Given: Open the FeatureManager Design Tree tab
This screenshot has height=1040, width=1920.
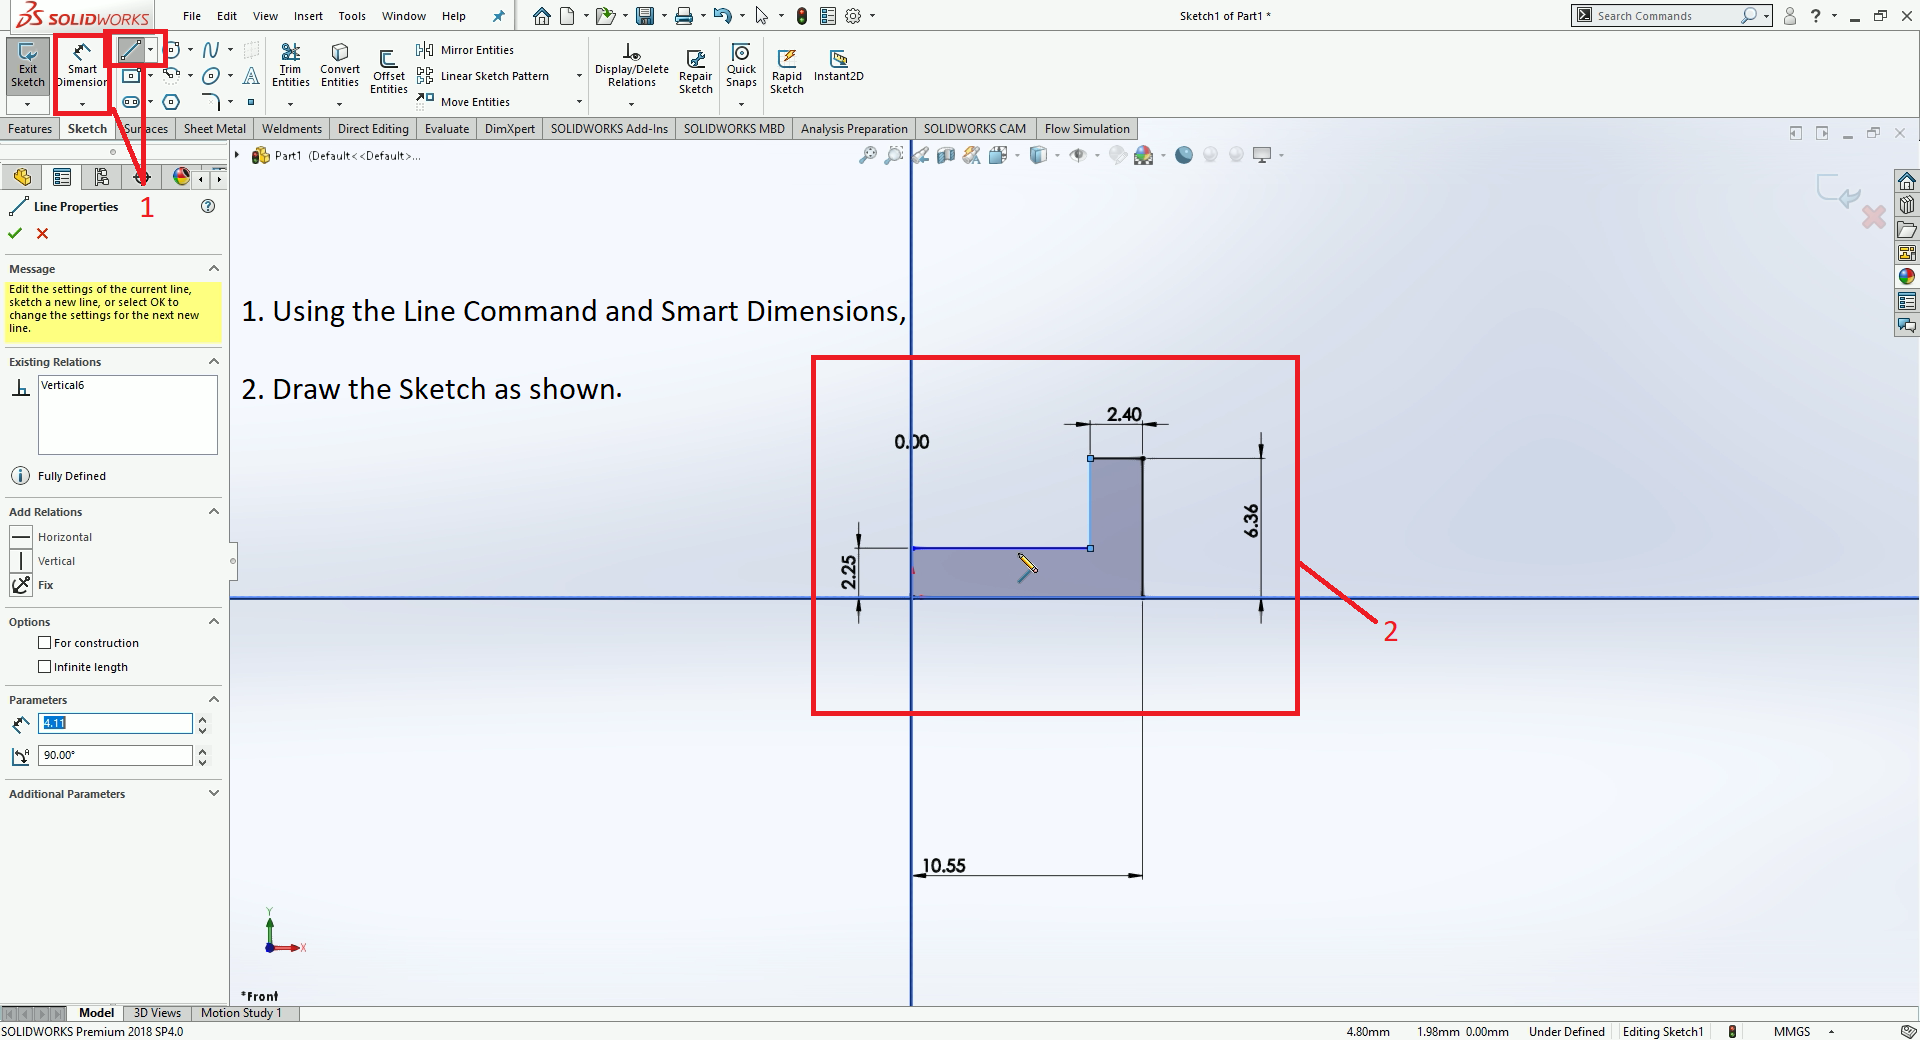Looking at the screenshot, I should pos(22,177).
